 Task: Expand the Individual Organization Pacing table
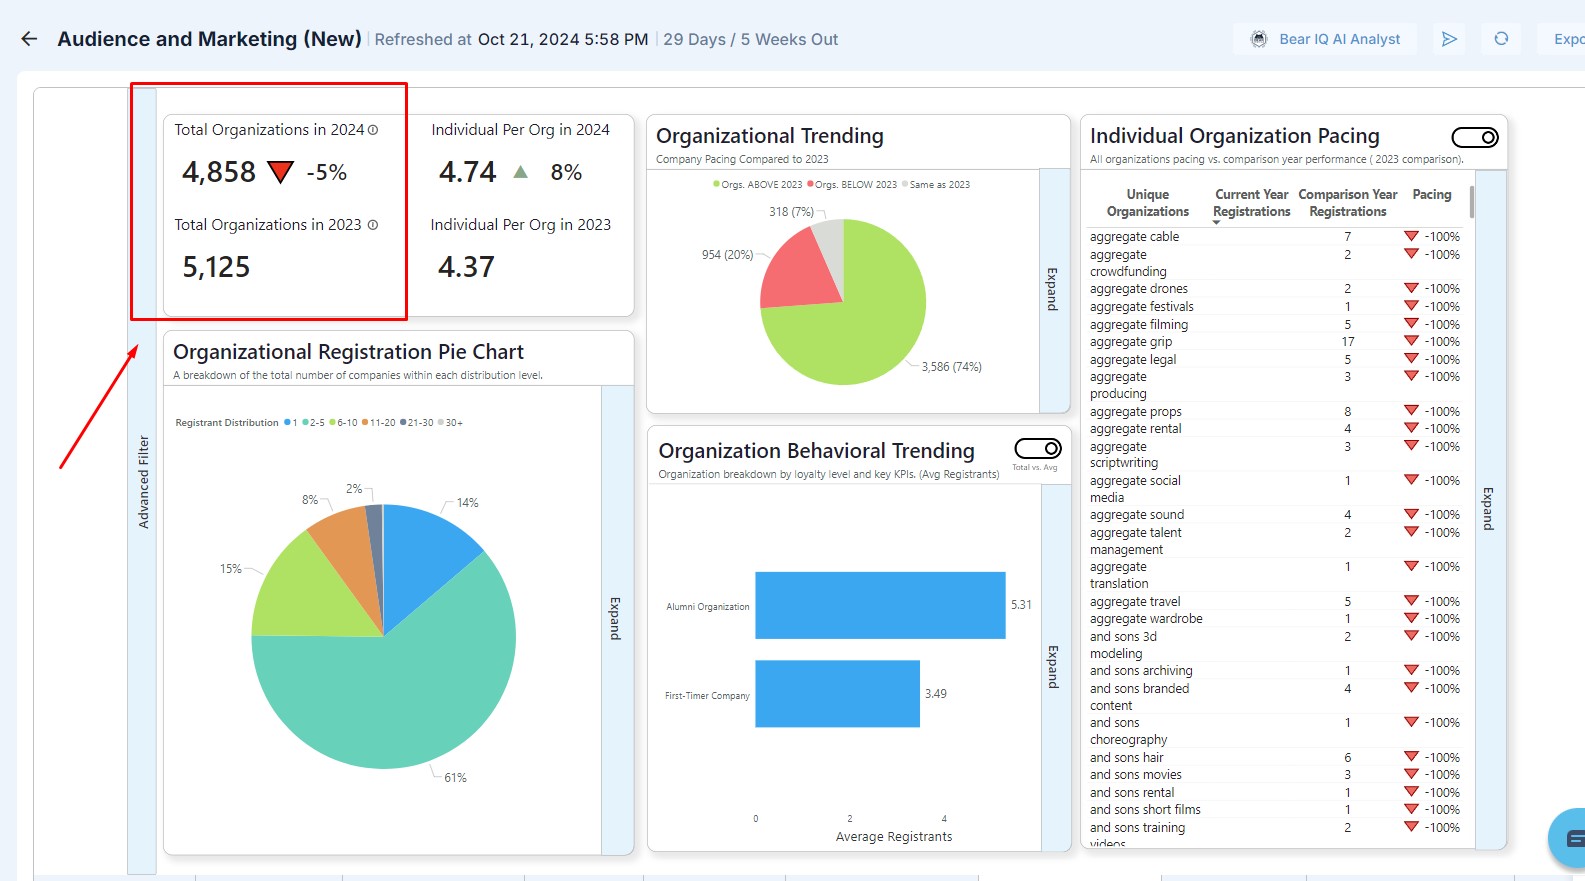click(x=1489, y=508)
